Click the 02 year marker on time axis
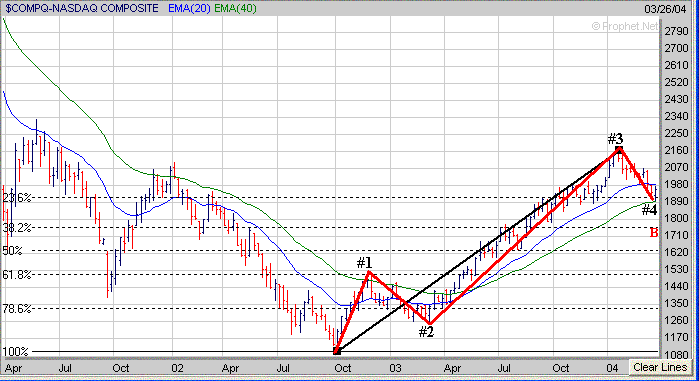Viewport: 699px width, 381px height. coord(177,369)
